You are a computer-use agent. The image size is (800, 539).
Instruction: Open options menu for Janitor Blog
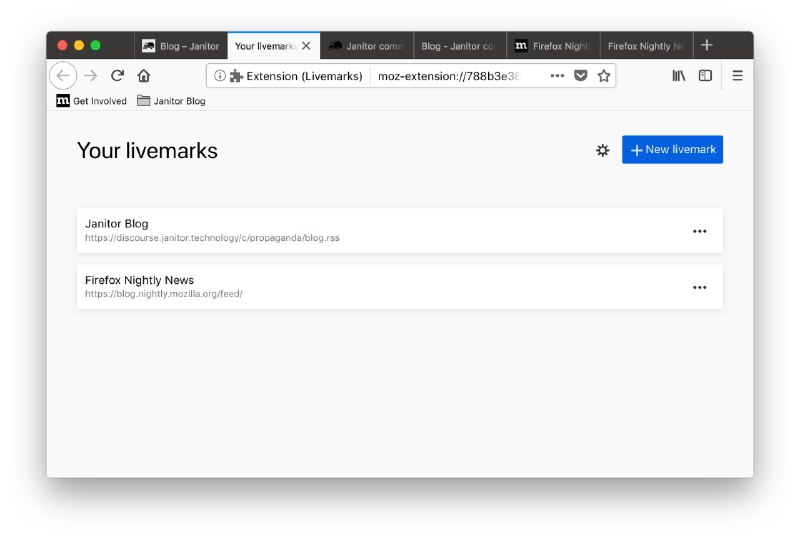[699, 231]
